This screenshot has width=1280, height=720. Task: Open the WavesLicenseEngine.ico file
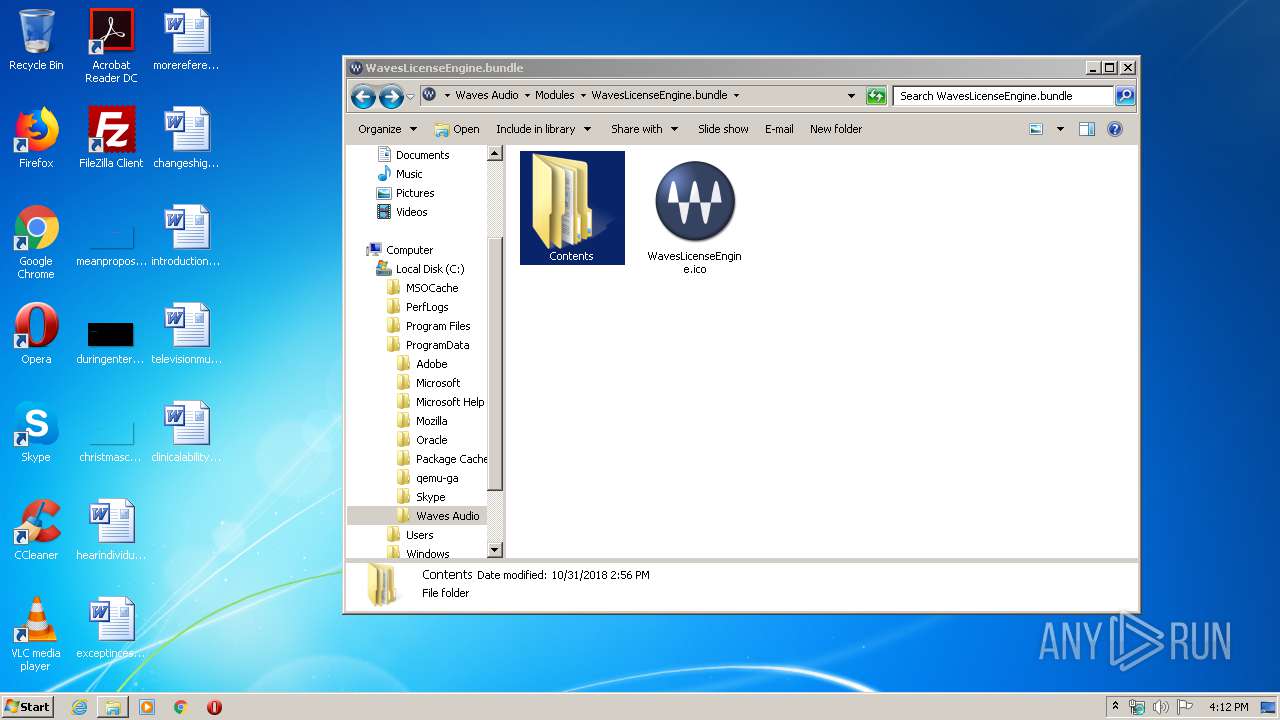694,202
